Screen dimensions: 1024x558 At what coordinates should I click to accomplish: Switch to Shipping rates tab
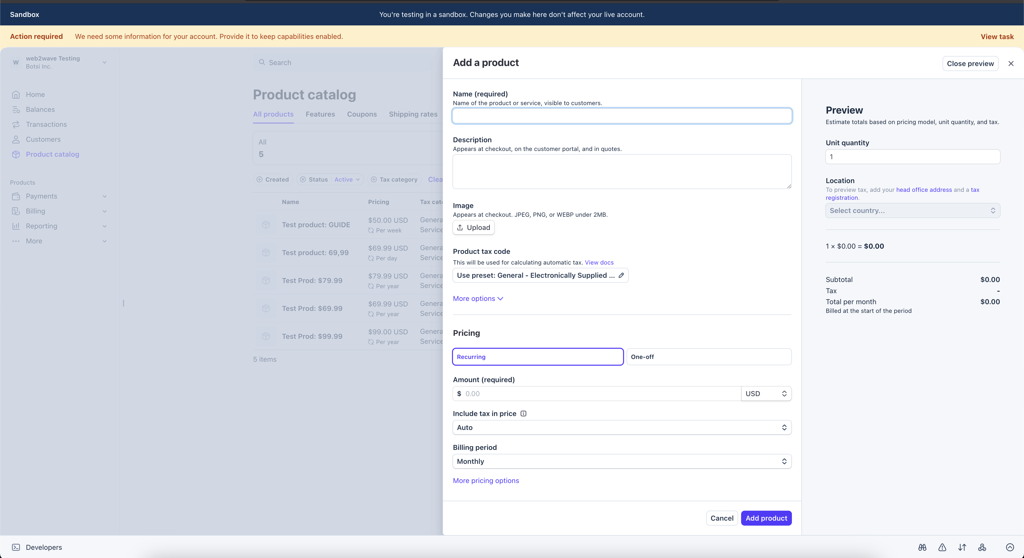pos(413,114)
